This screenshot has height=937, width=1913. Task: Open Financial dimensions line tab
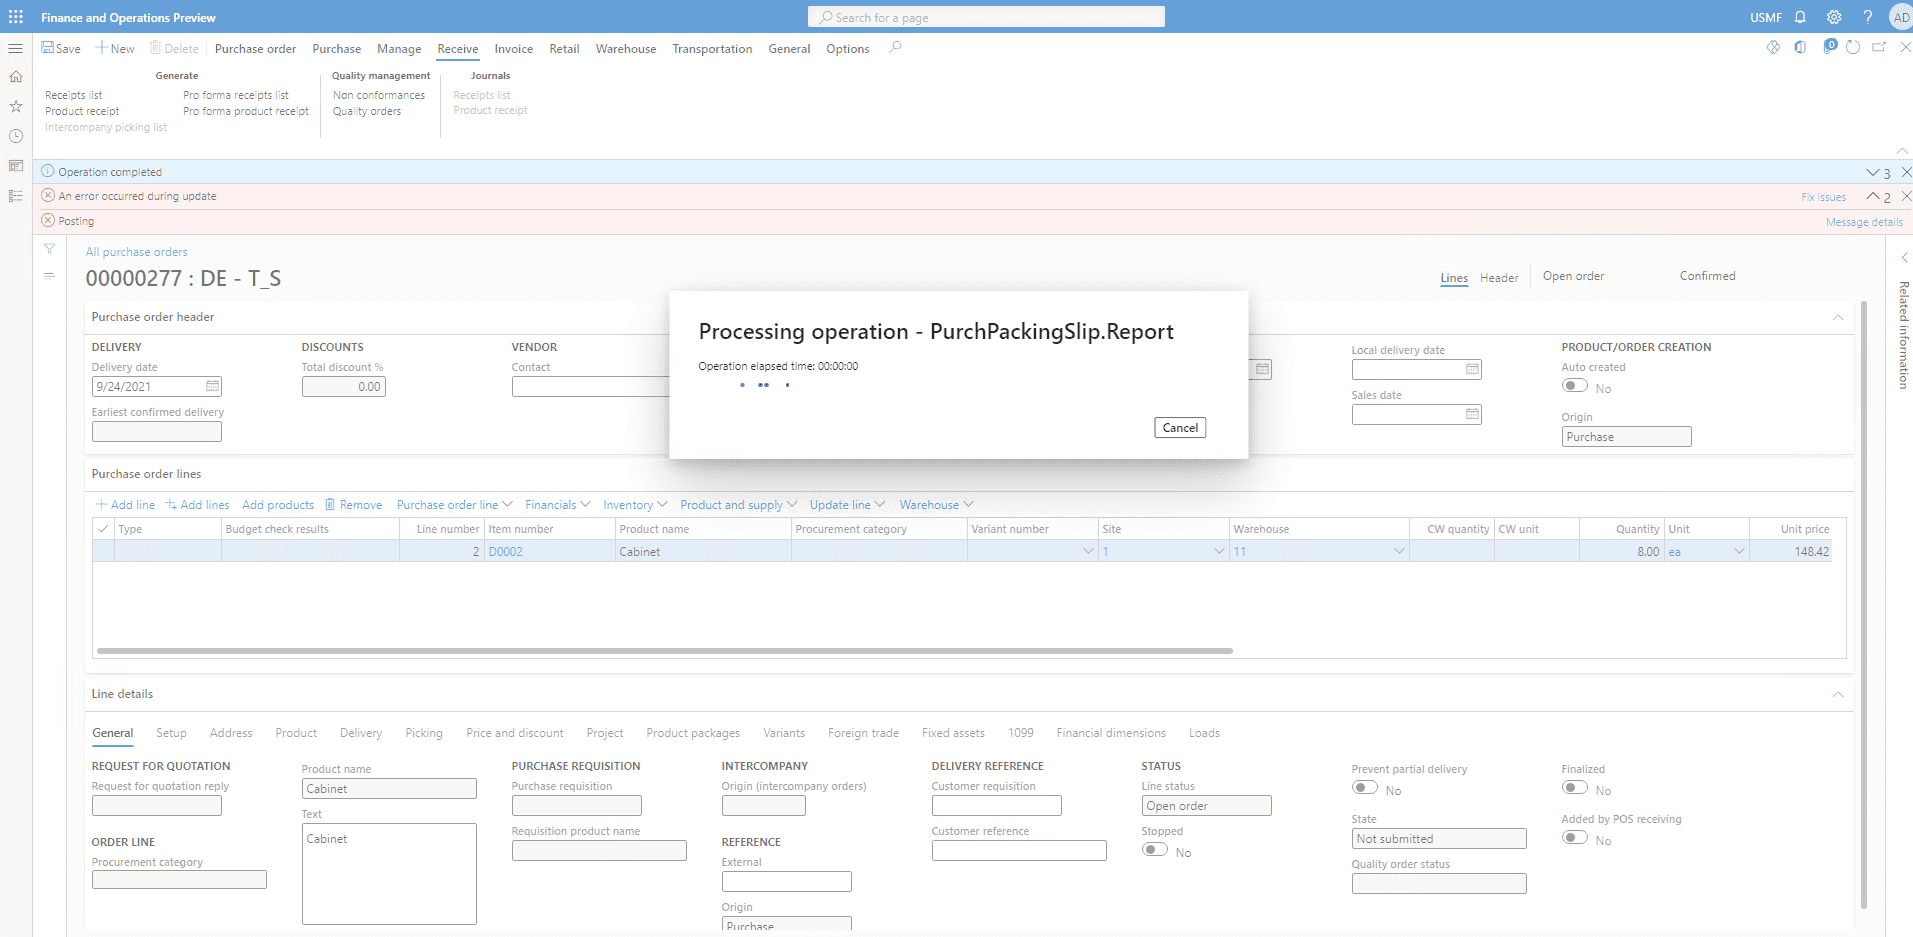tap(1111, 733)
